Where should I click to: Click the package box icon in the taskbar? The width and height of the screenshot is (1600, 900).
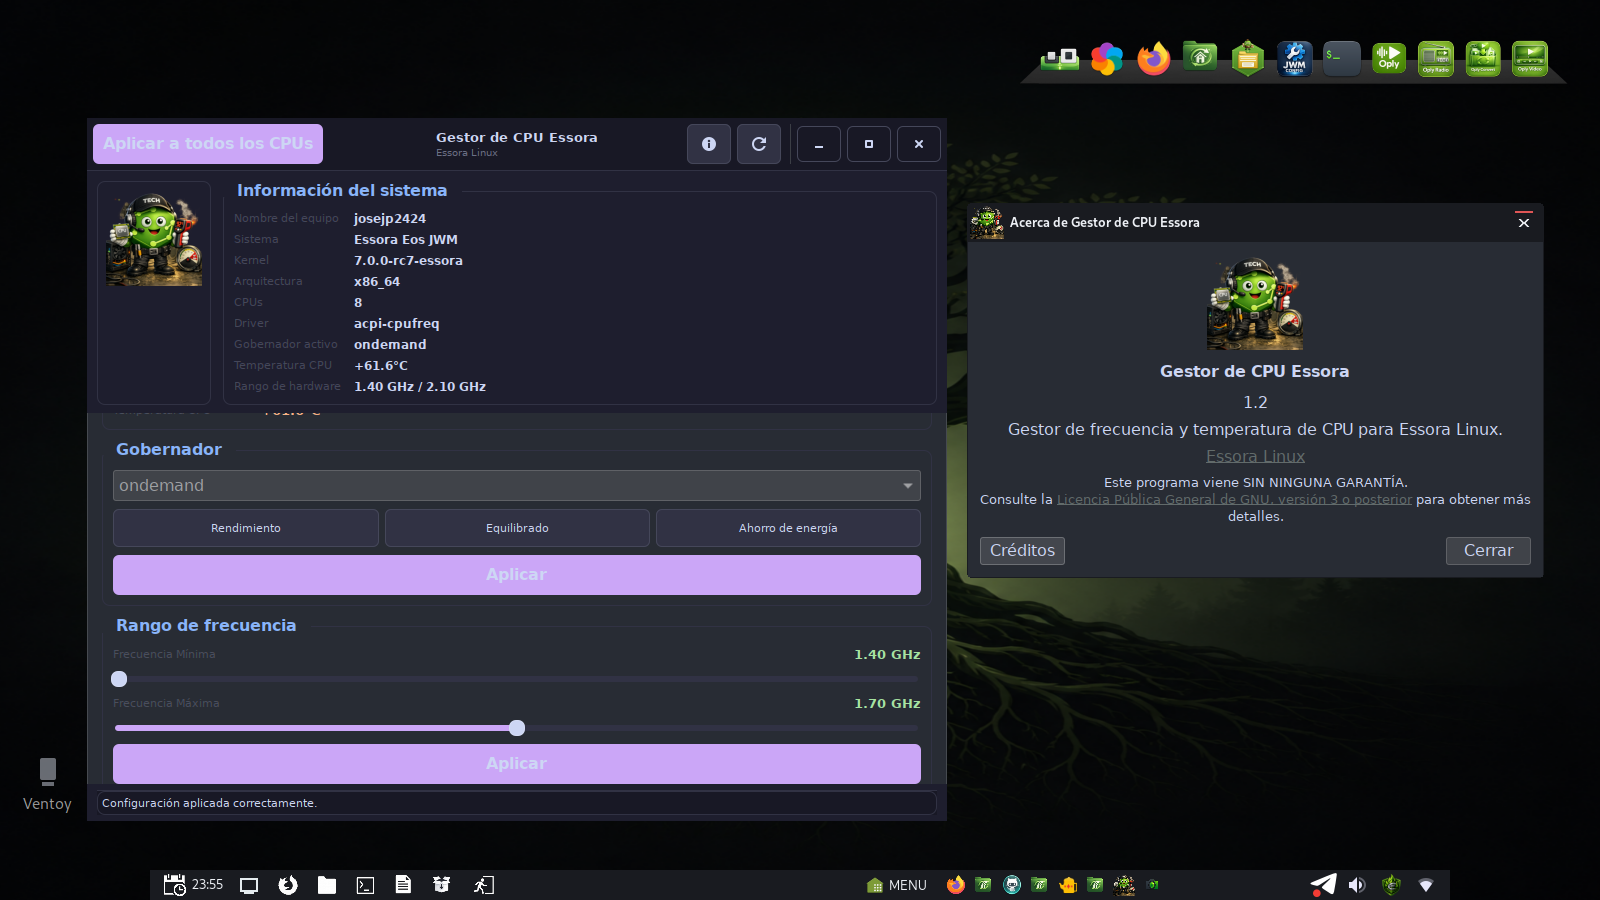click(441, 885)
